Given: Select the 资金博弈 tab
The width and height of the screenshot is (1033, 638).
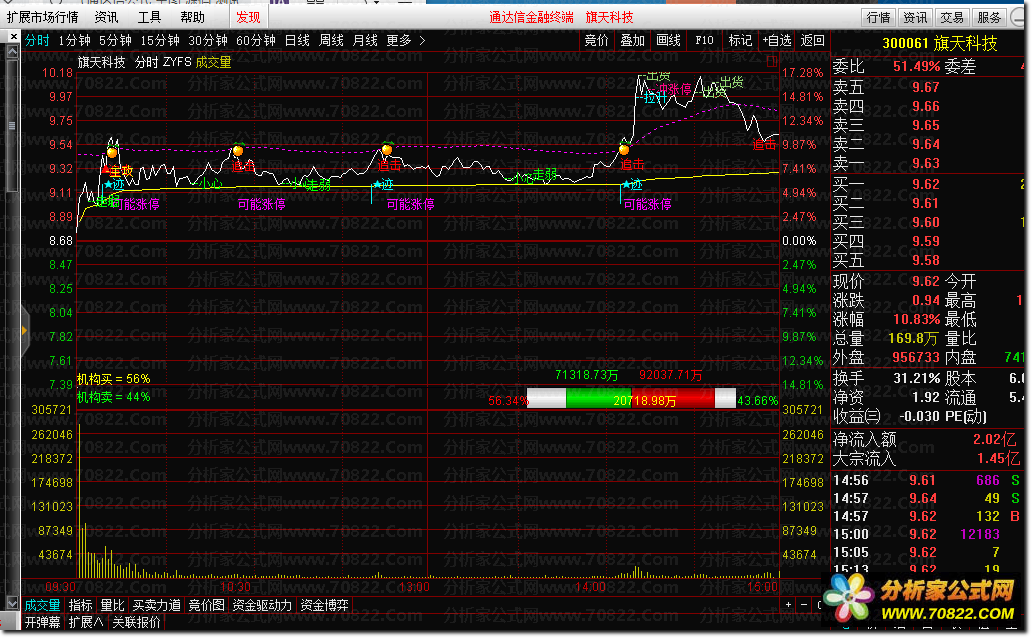Looking at the screenshot, I should (x=324, y=605).
